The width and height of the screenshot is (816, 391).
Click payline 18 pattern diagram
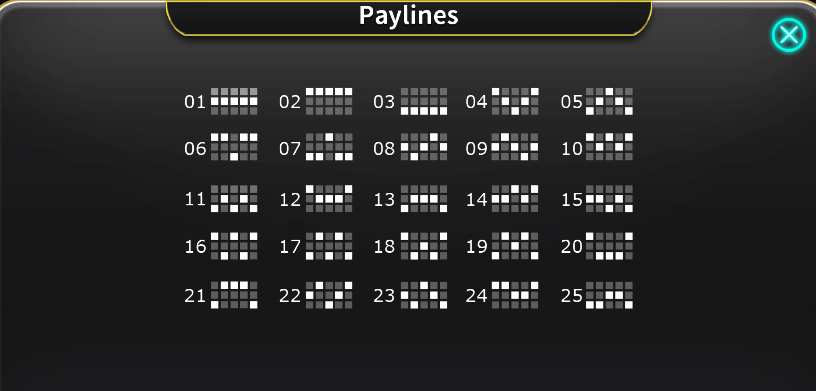coord(424,246)
